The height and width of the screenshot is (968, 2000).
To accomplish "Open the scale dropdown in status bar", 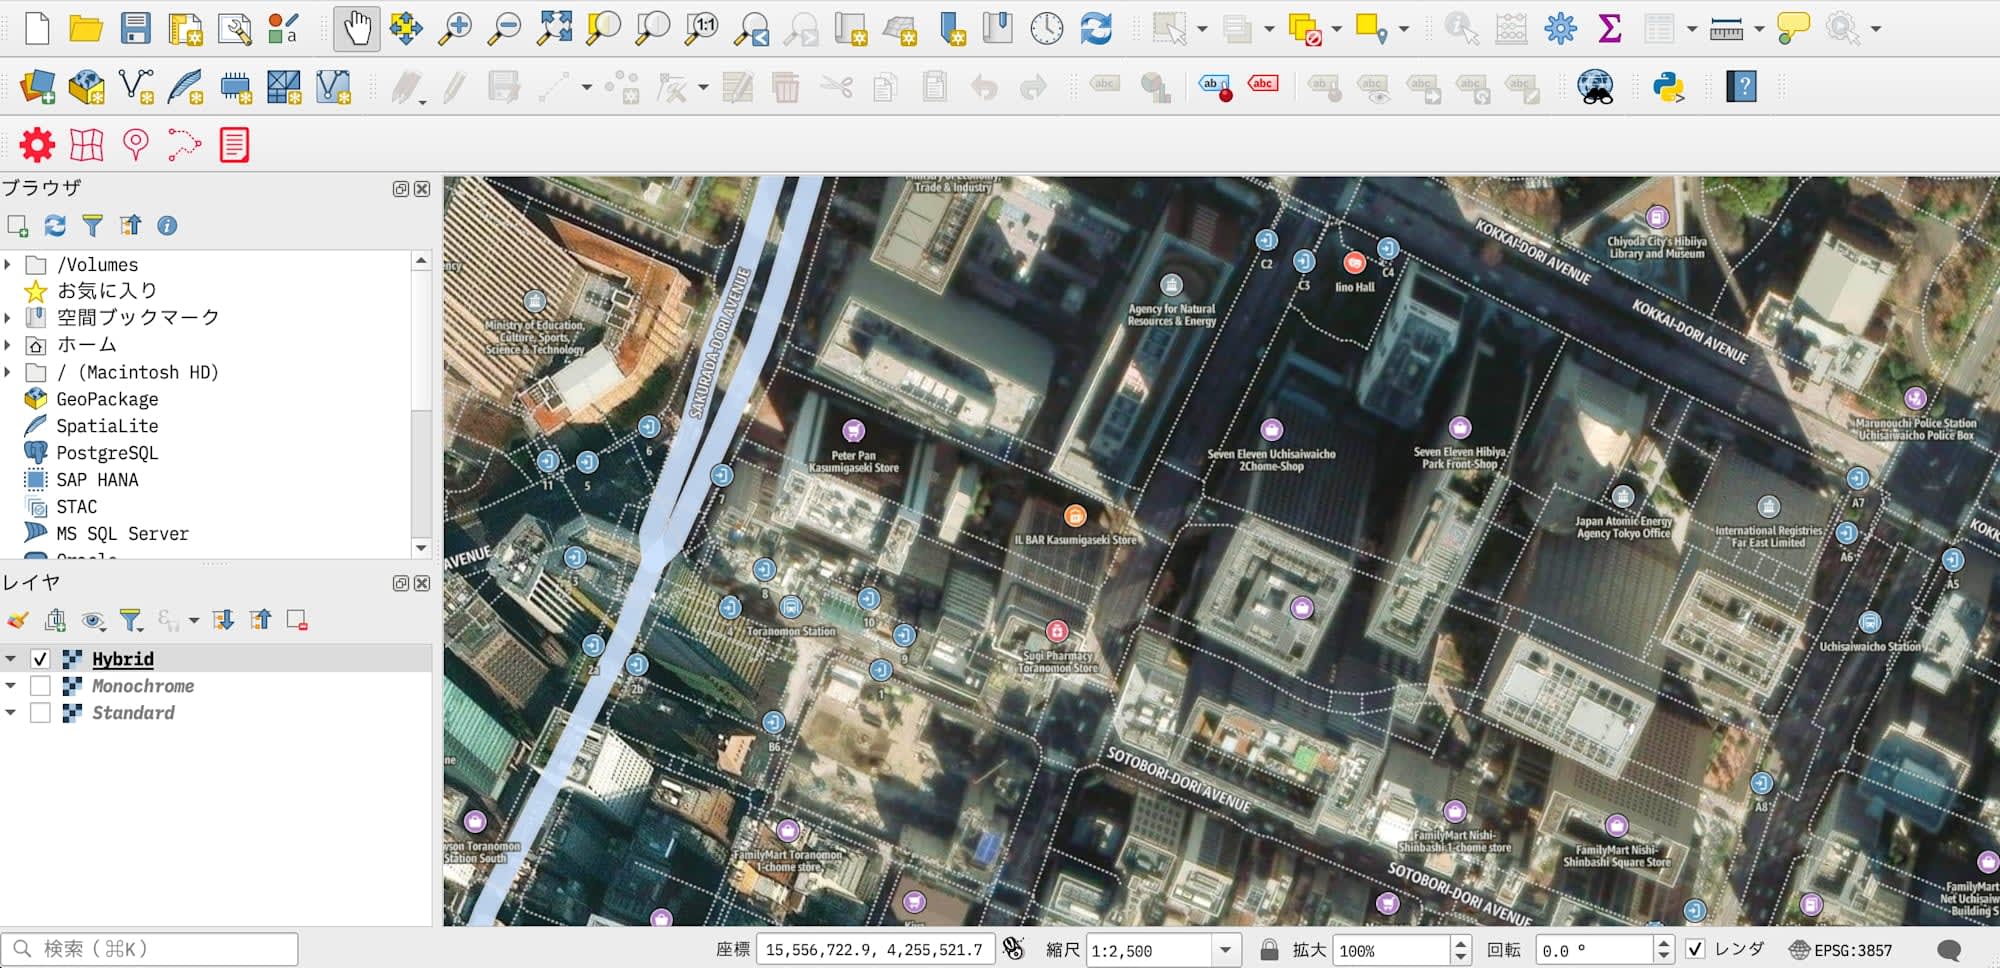I will point(1225,950).
